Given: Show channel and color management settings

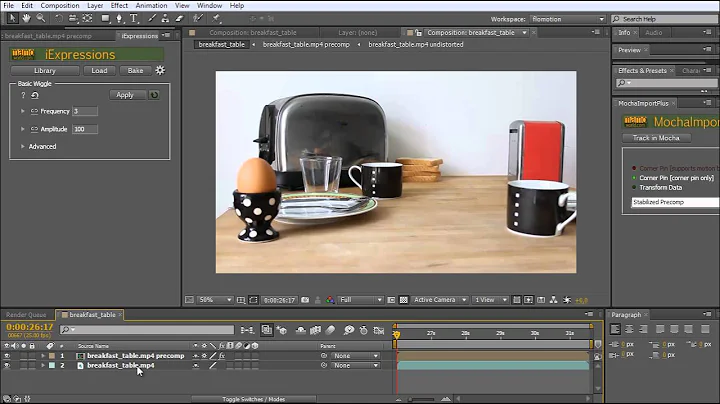Looking at the screenshot, I should click(330, 300).
